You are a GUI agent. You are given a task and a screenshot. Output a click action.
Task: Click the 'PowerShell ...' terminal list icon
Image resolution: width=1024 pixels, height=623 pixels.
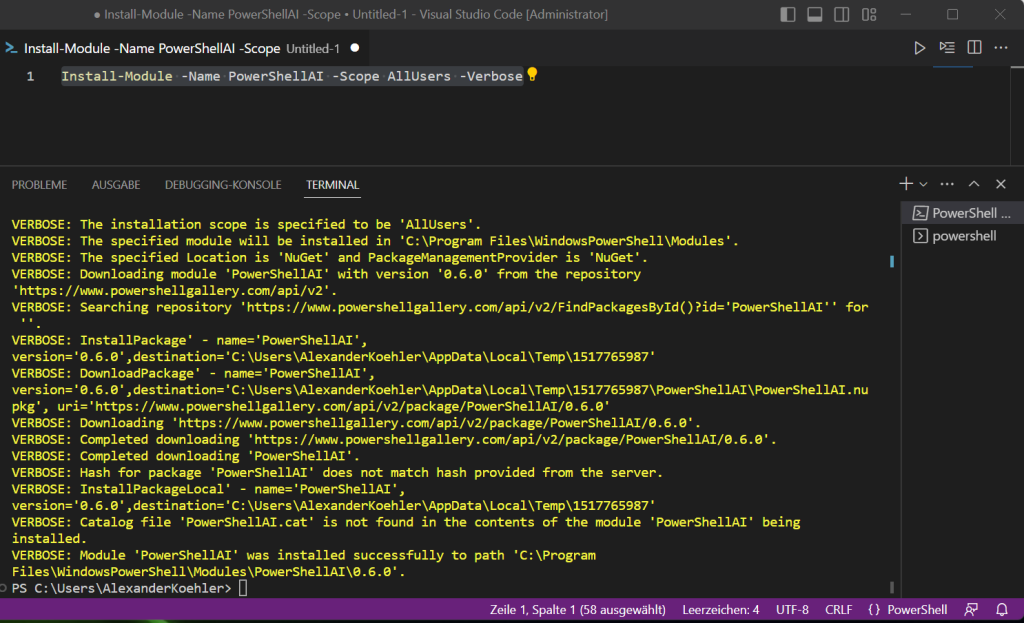[x=920, y=213]
